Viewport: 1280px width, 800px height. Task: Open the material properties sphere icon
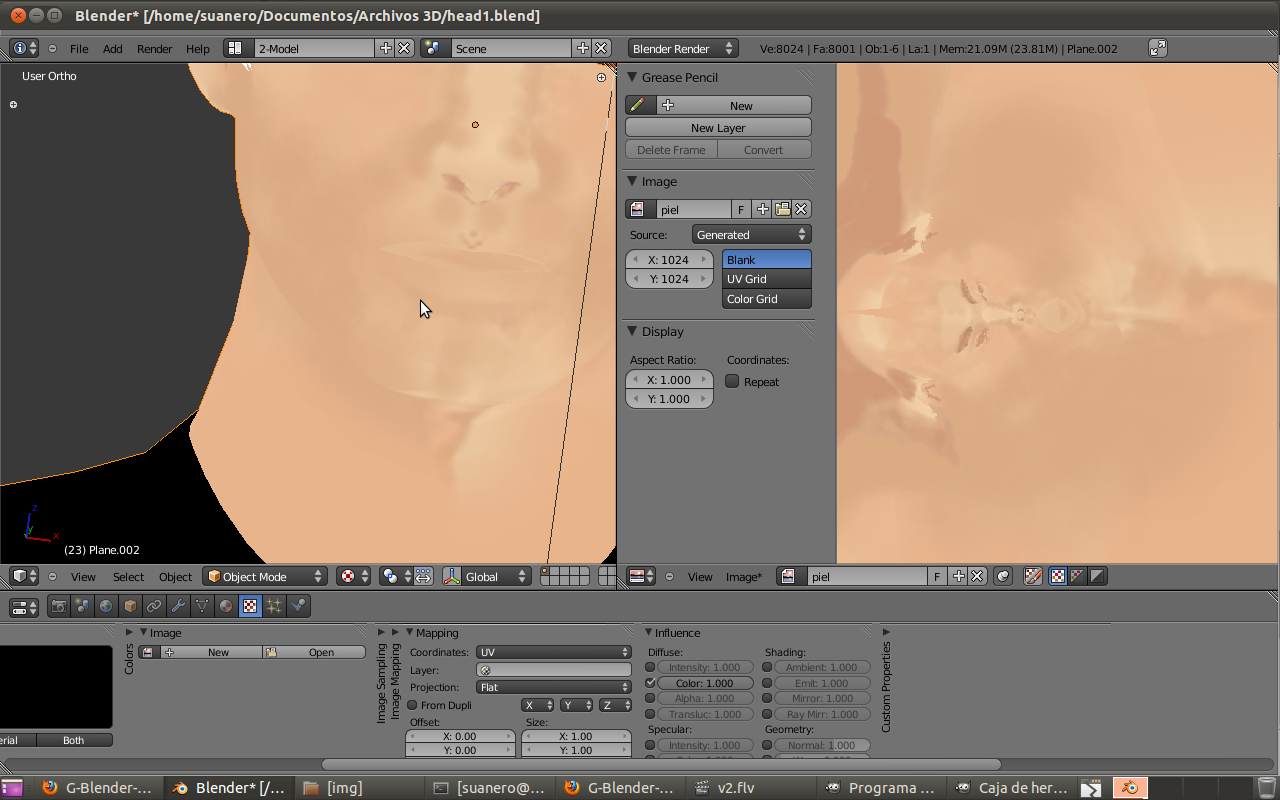226,606
